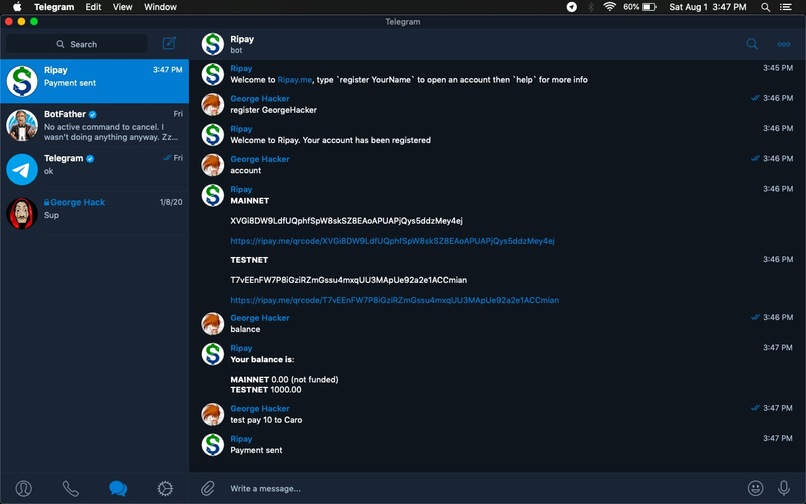Click the Telegram menu bar status icon
Image resolution: width=806 pixels, height=504 pixels.
(x=571, y=7)
